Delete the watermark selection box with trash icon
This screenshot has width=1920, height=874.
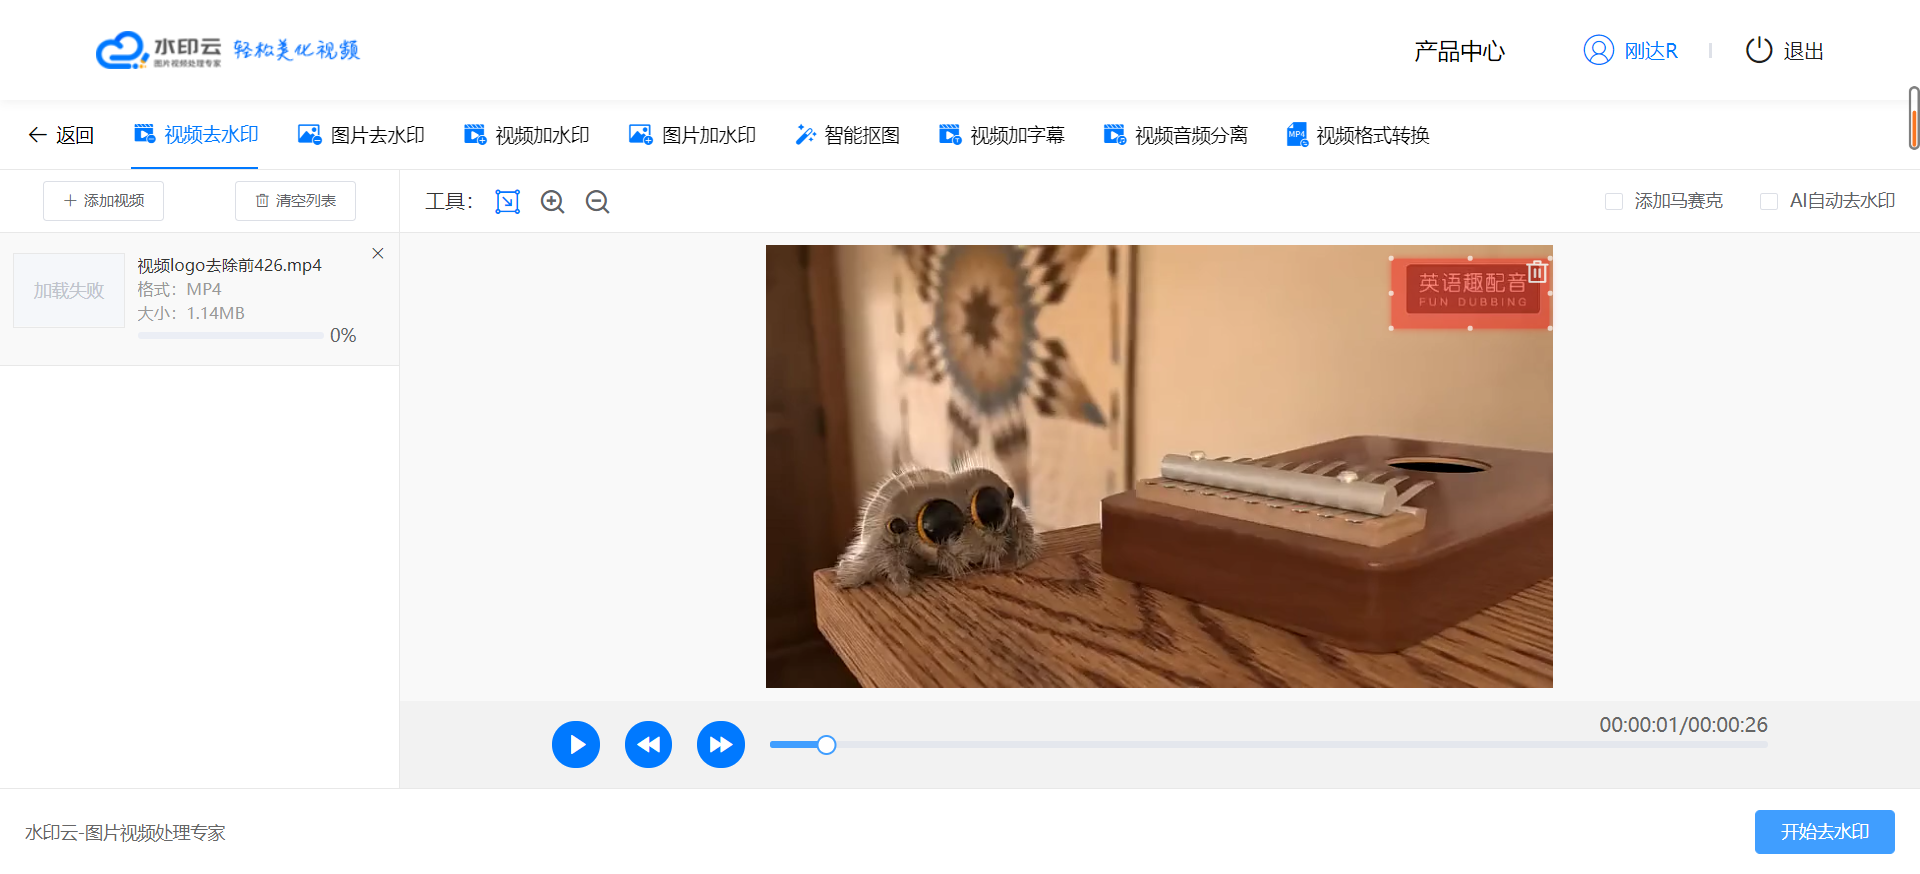coord(1538,271)
